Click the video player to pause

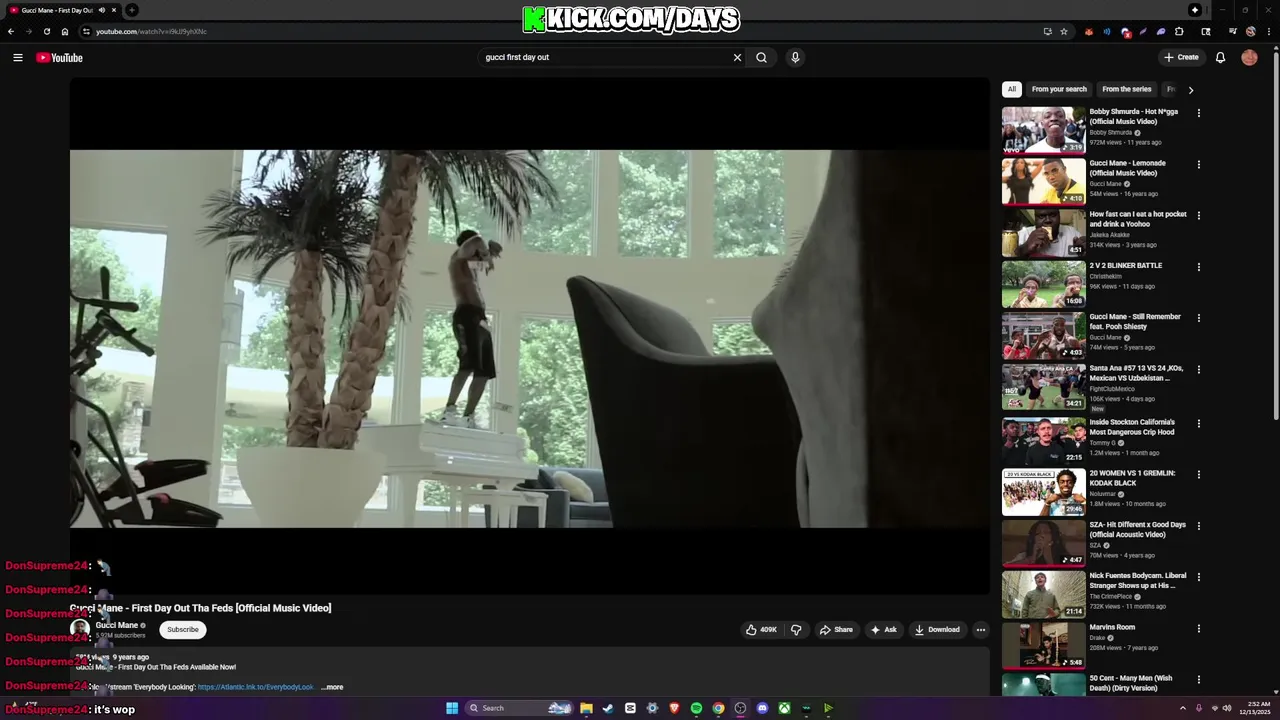529,339
